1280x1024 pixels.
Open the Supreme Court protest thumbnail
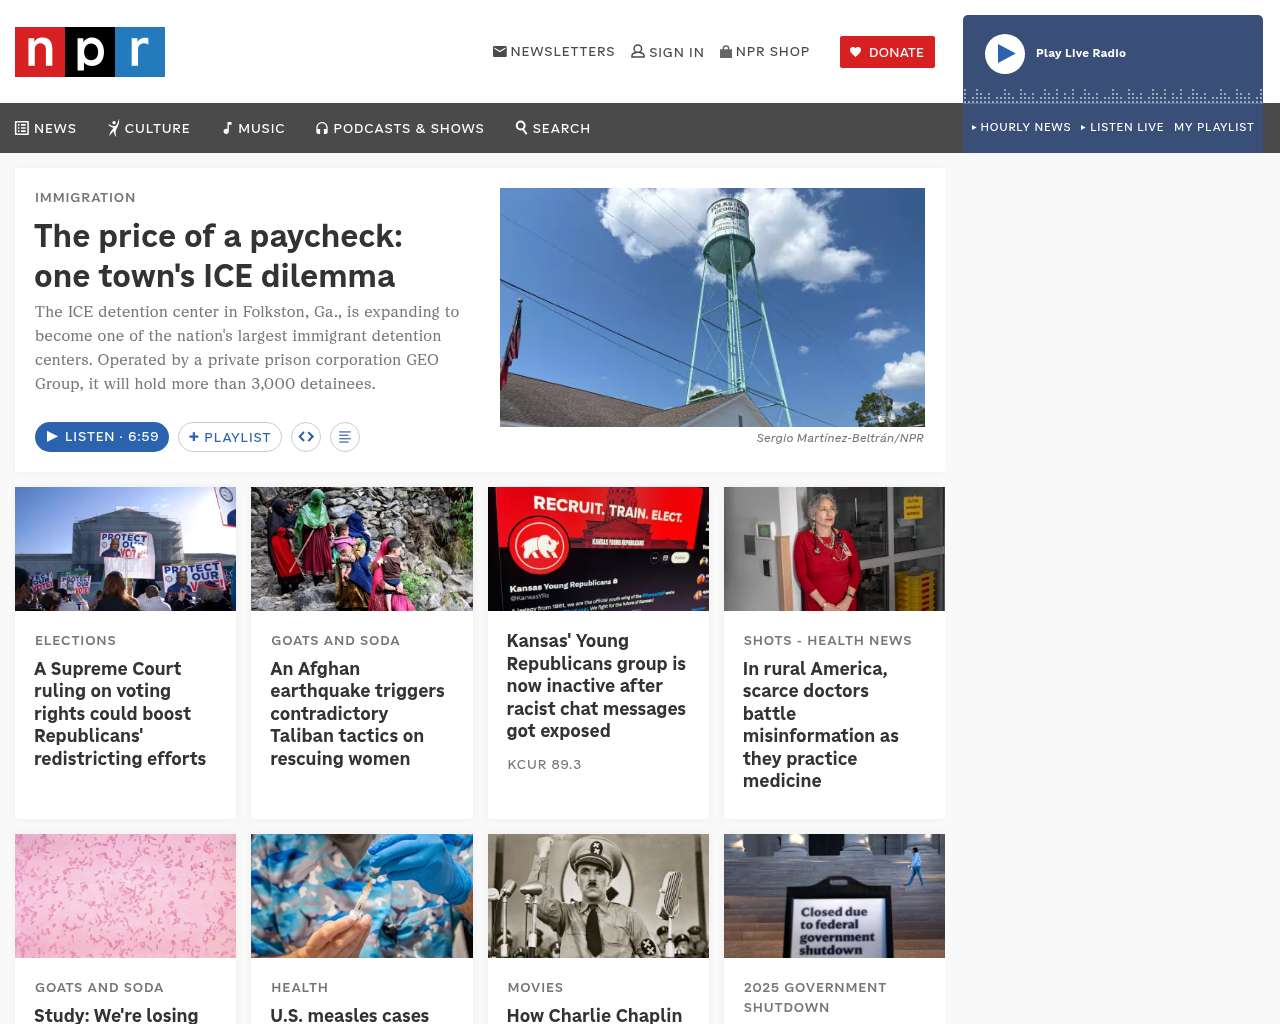click(126, 549)
